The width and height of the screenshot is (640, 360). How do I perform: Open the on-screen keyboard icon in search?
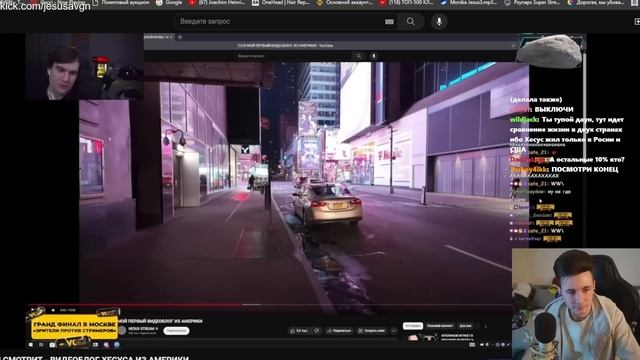389,22
